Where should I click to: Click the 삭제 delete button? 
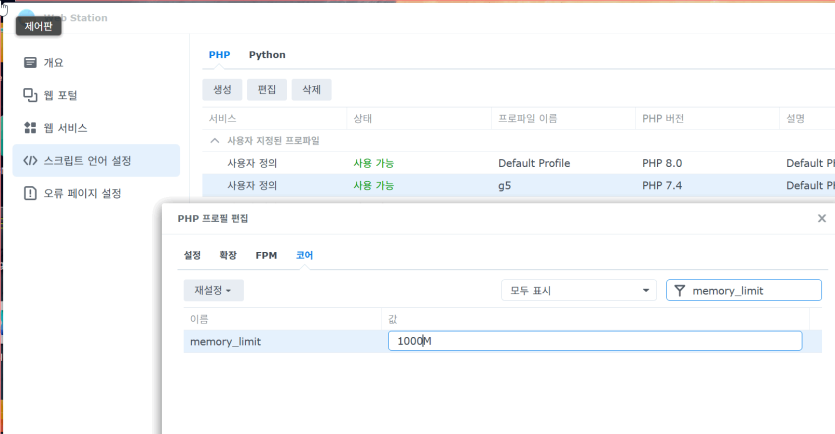(x=312, y=89)
